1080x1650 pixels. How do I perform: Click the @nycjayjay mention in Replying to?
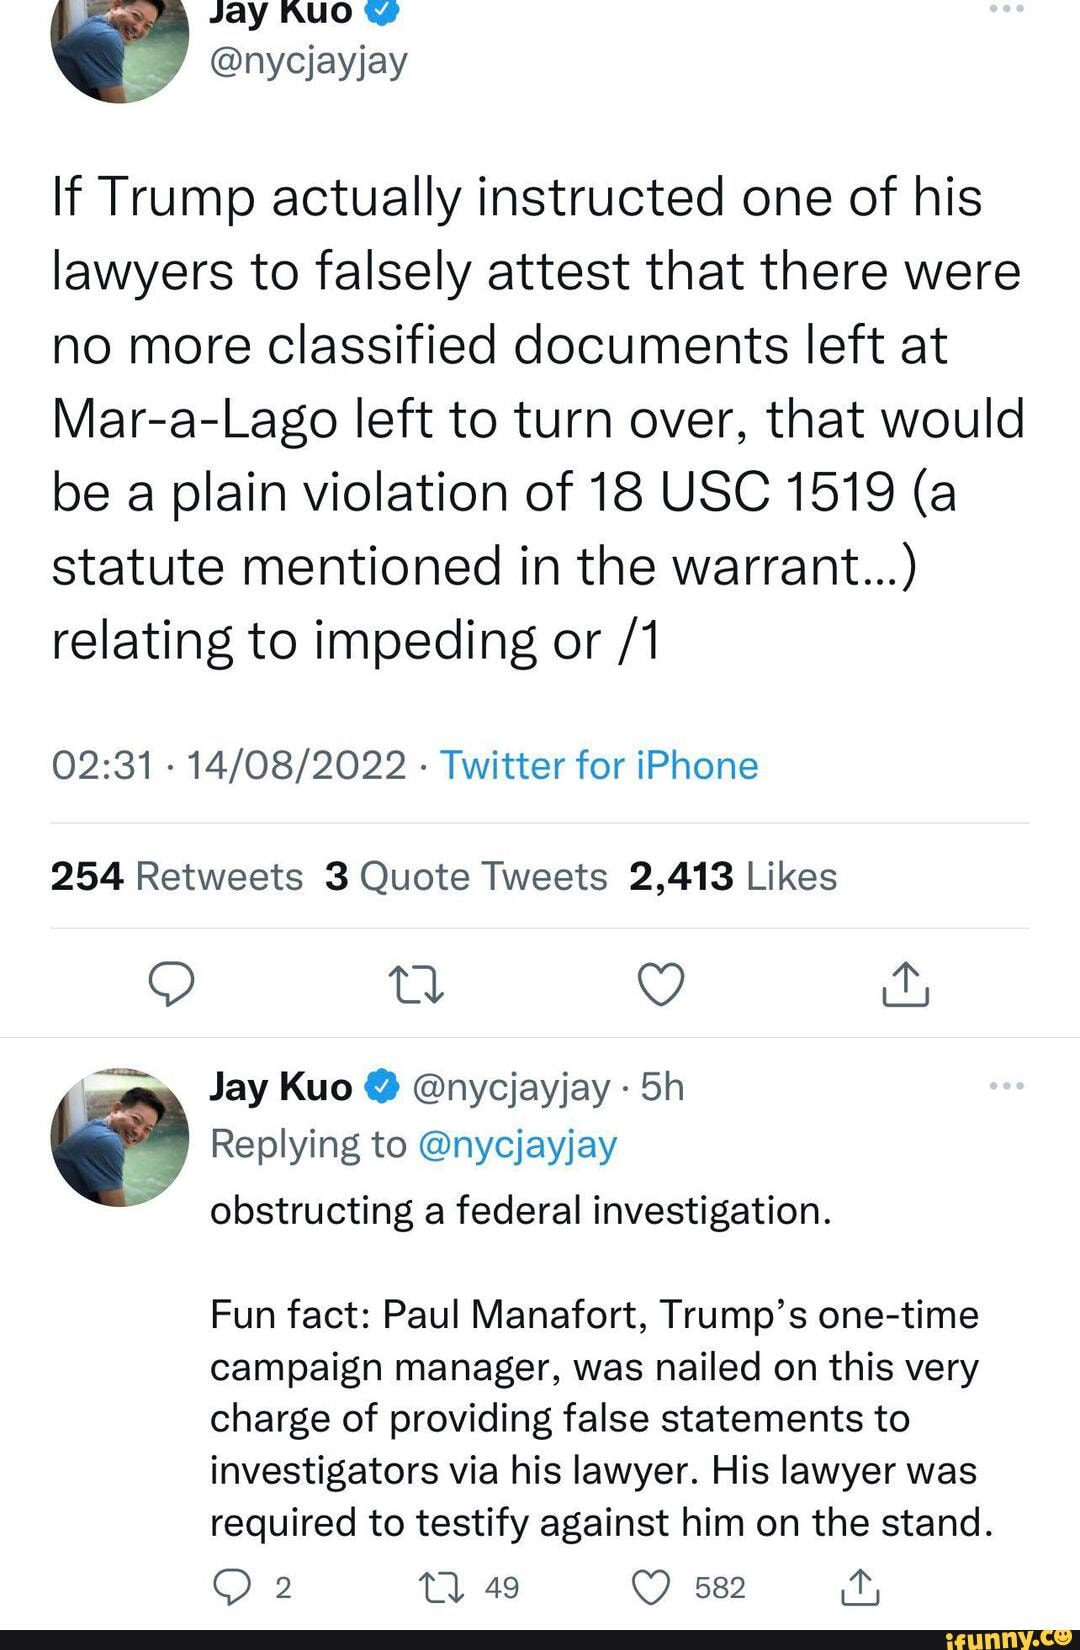516,1144
